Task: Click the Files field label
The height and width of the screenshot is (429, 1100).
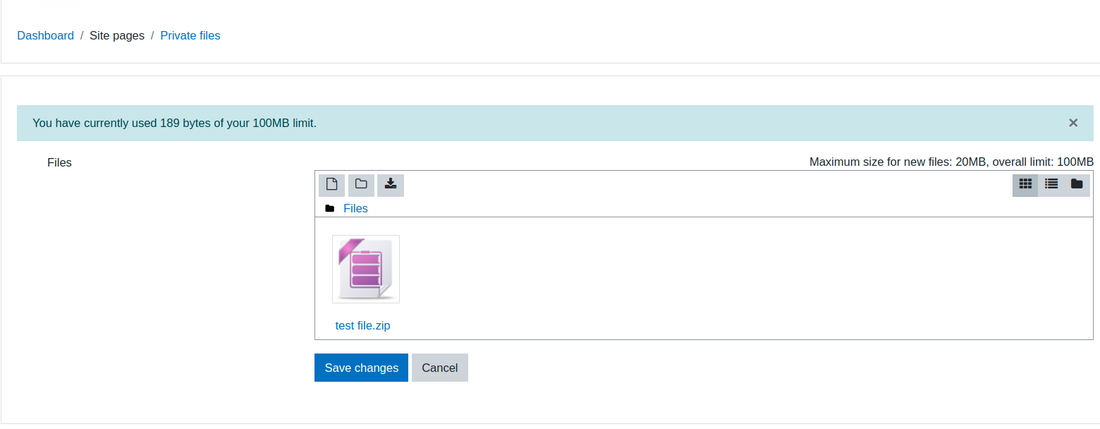Action: tap(60, 163)
